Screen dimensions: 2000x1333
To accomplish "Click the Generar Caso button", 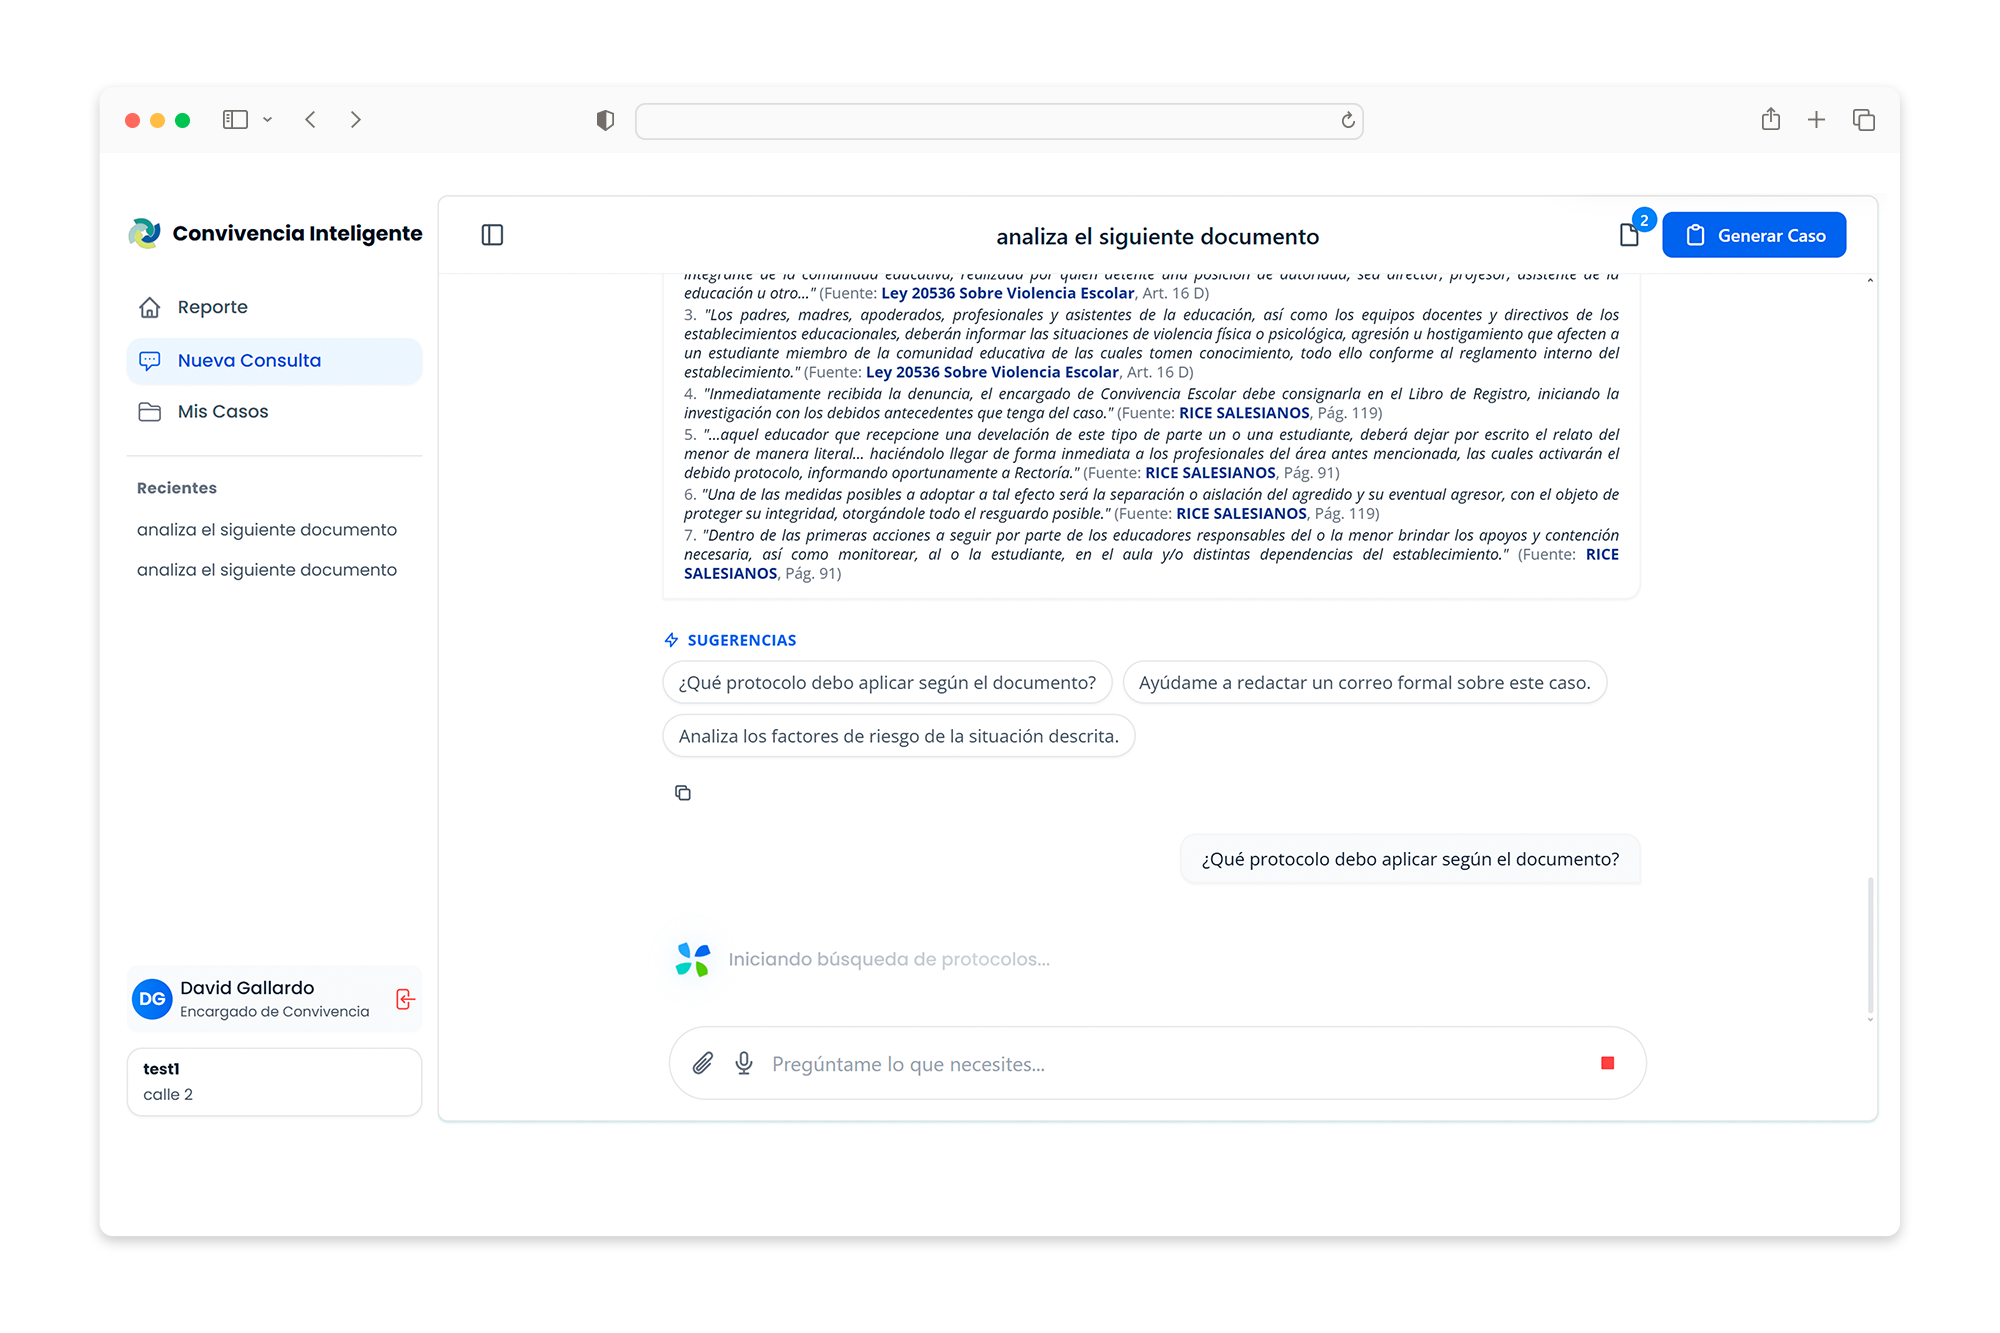I will click(x=1754, y=235).
